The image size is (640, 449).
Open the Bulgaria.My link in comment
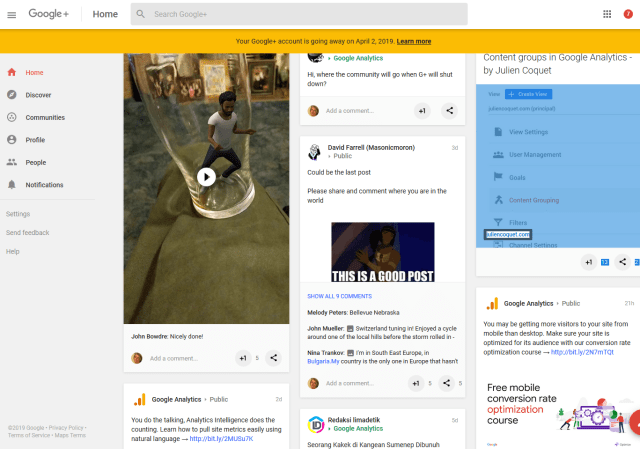coord(323,361)
